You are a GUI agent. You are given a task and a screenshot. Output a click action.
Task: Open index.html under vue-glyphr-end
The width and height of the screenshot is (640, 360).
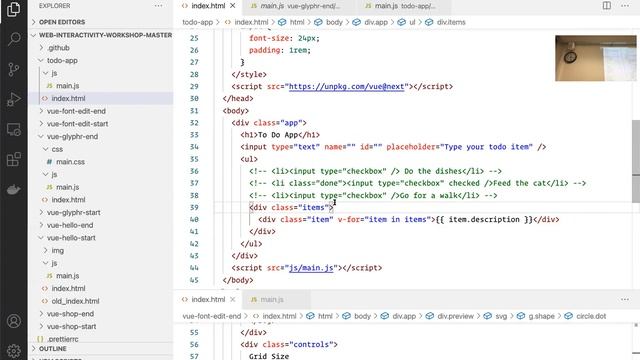[x=68, y=200]
